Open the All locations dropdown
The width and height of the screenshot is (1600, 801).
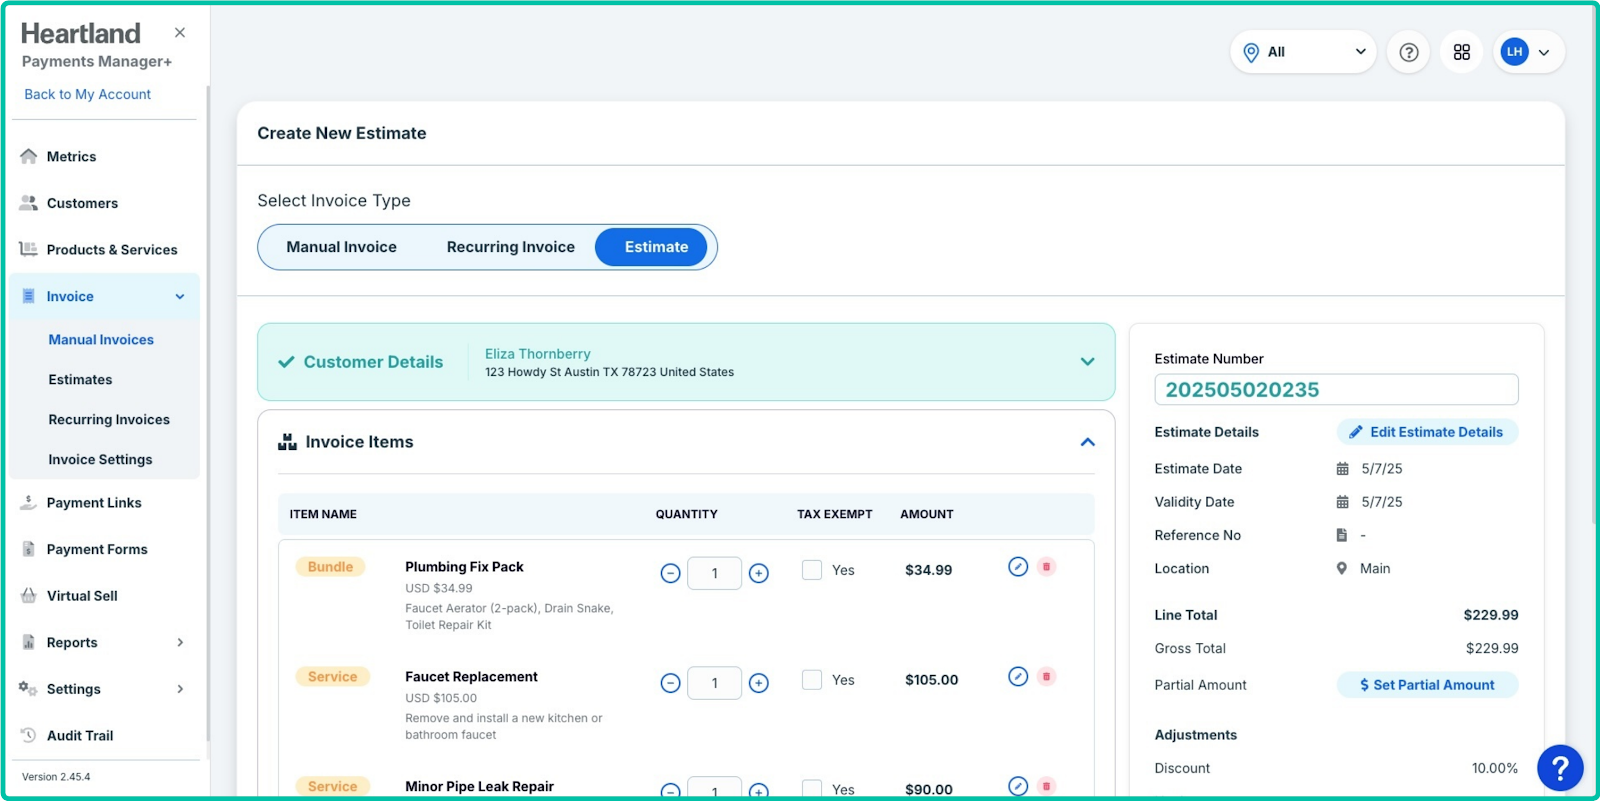click(x=1303, y=52)
